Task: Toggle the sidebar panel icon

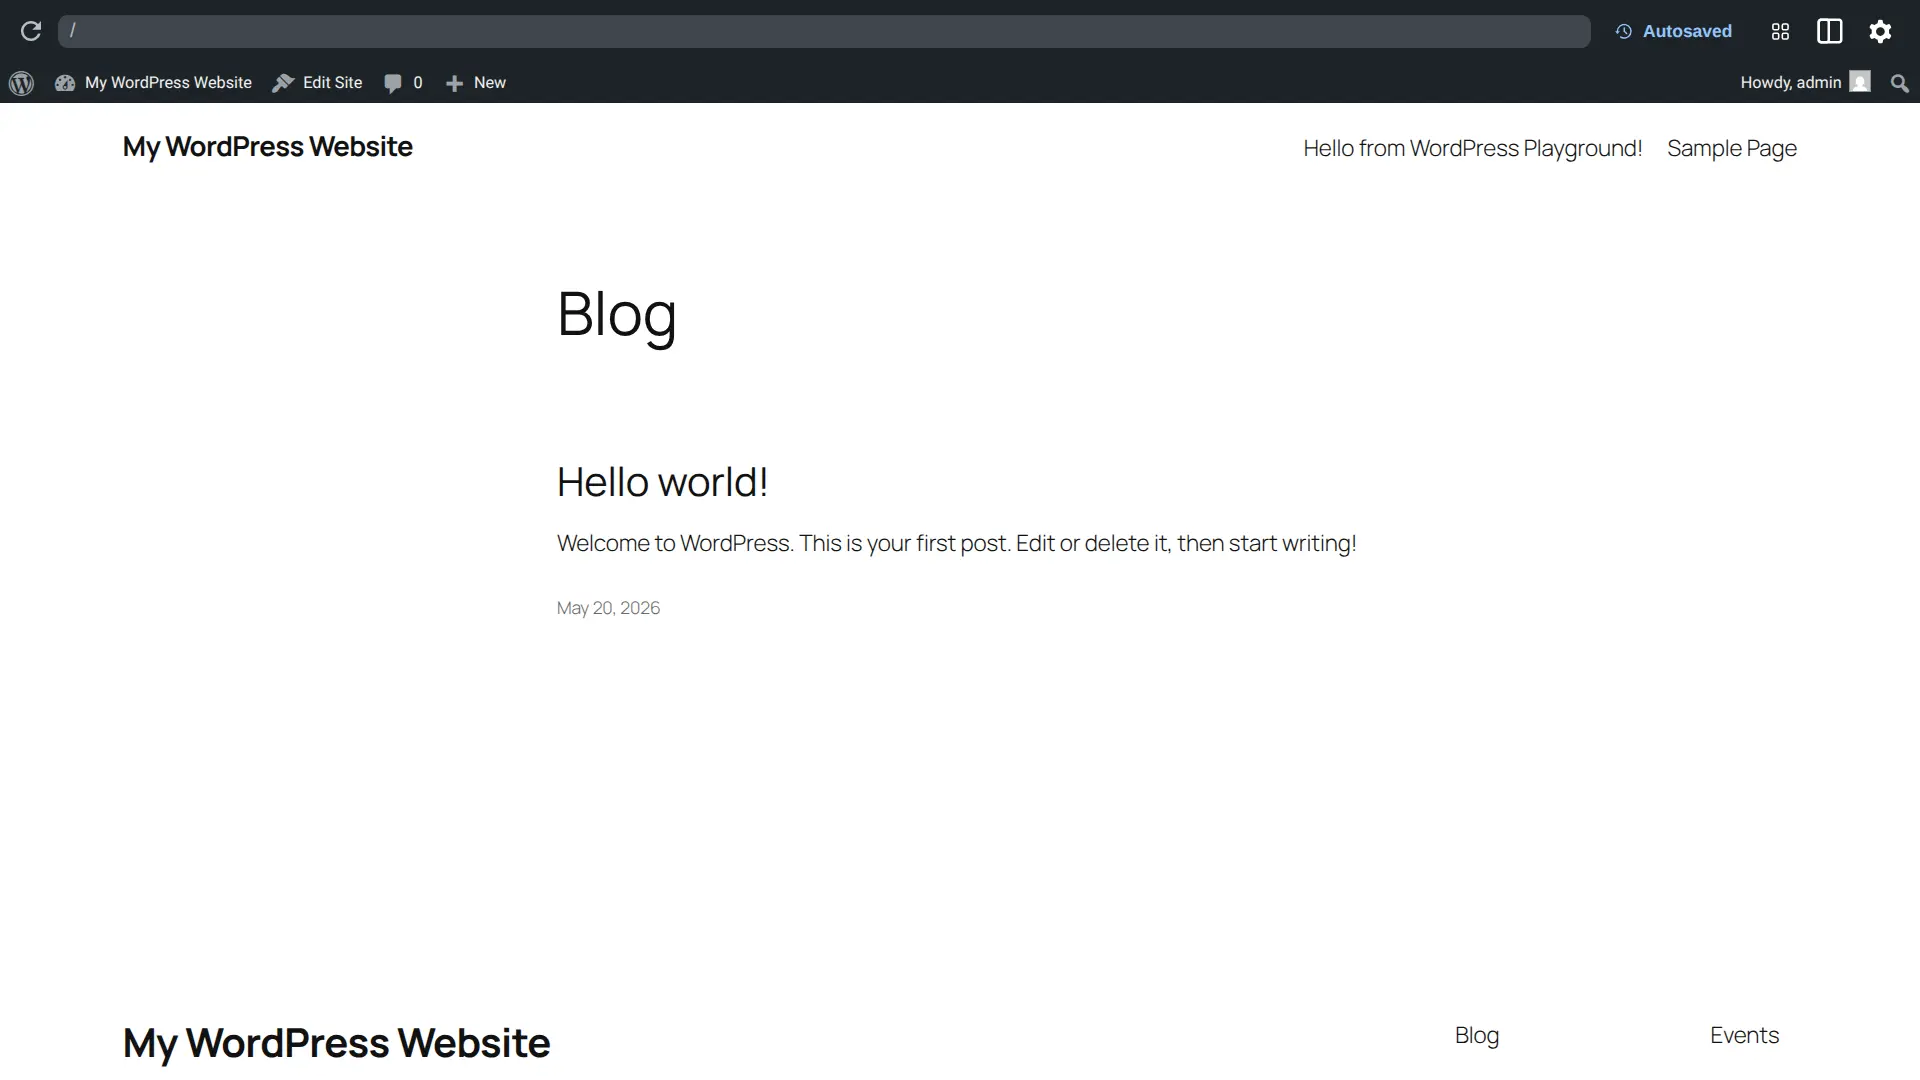Action: coord(1829,31)
